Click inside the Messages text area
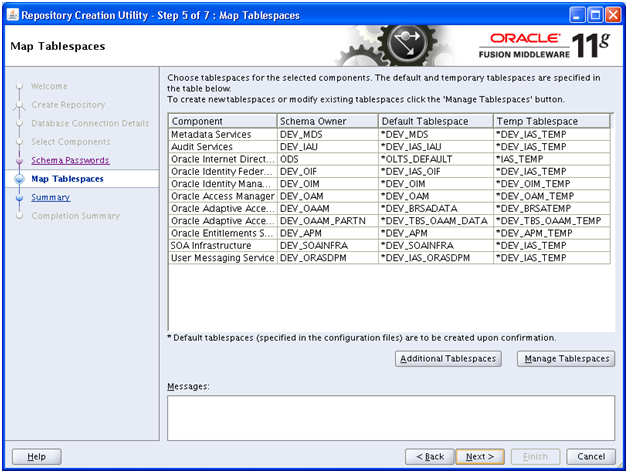 tap(391, 418)
